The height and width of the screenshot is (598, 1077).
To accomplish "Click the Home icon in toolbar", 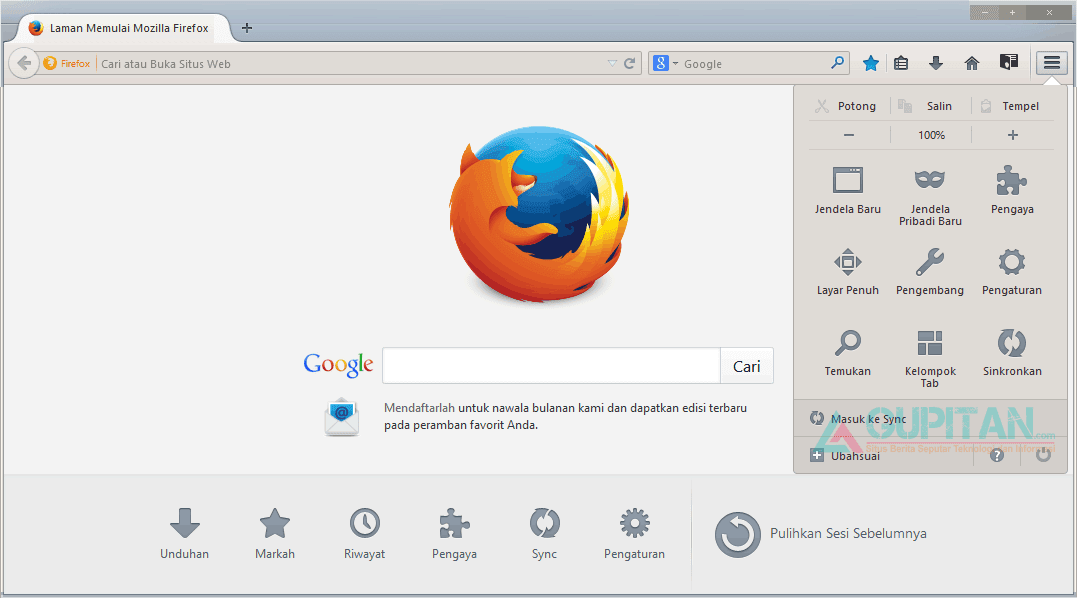I will click(x=971, y=63).
